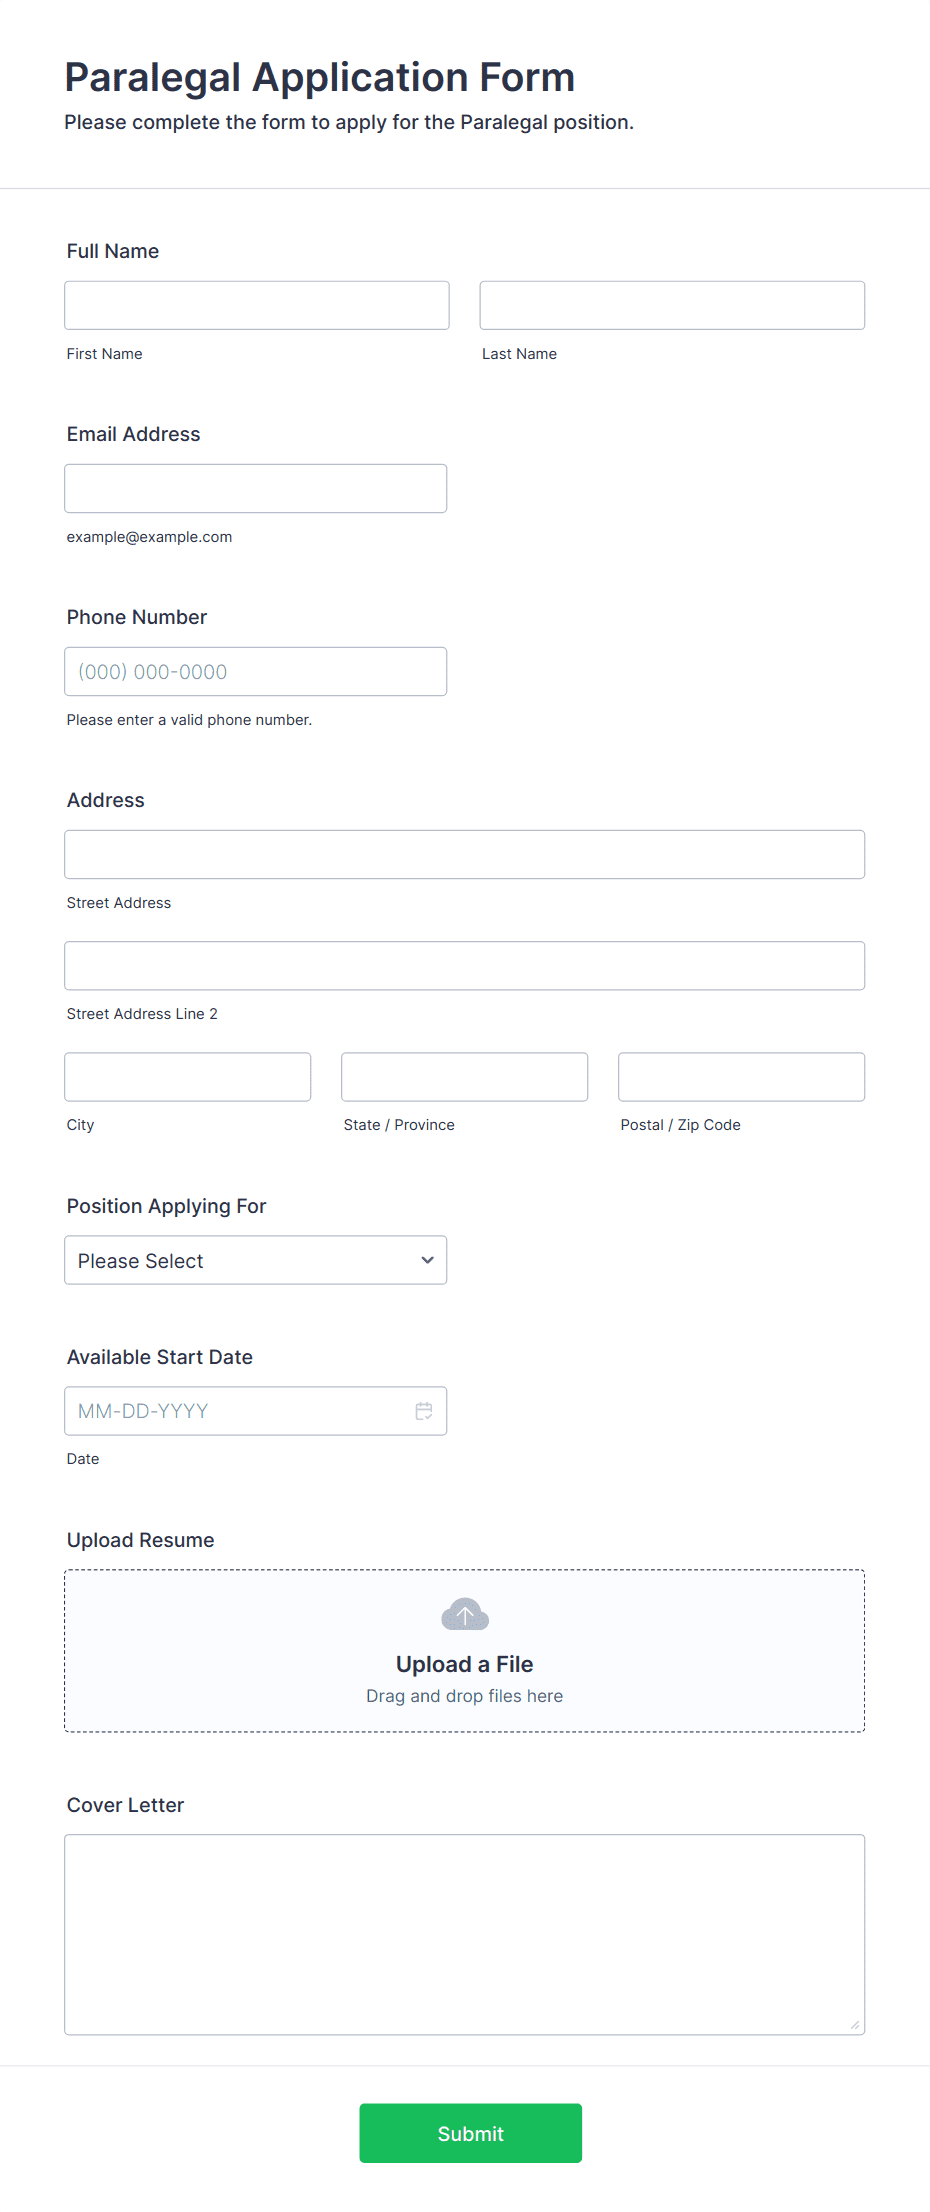Click the State / Province field
The height and width of the screenshot is (2212, 930).
[464, 1076]
